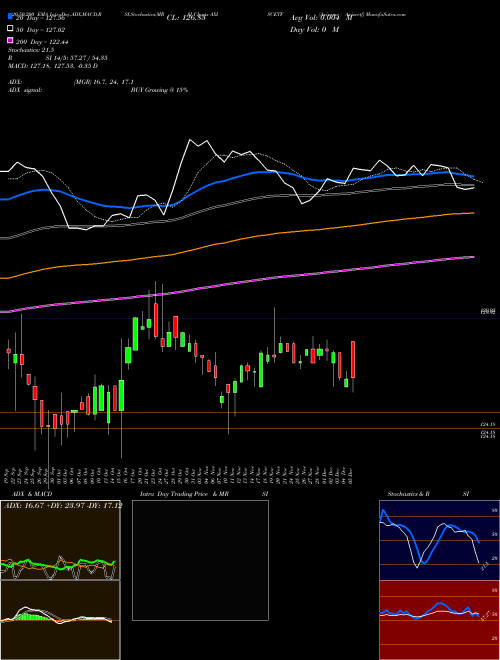This screenshot has height=660, width=500.
Task: Open the blue Stochastics mini chart
Action: 439,540
